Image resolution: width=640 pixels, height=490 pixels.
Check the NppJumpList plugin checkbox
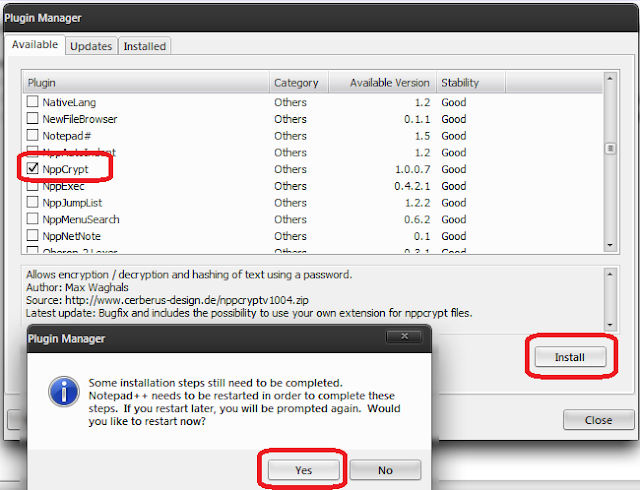tap(32, 202)
